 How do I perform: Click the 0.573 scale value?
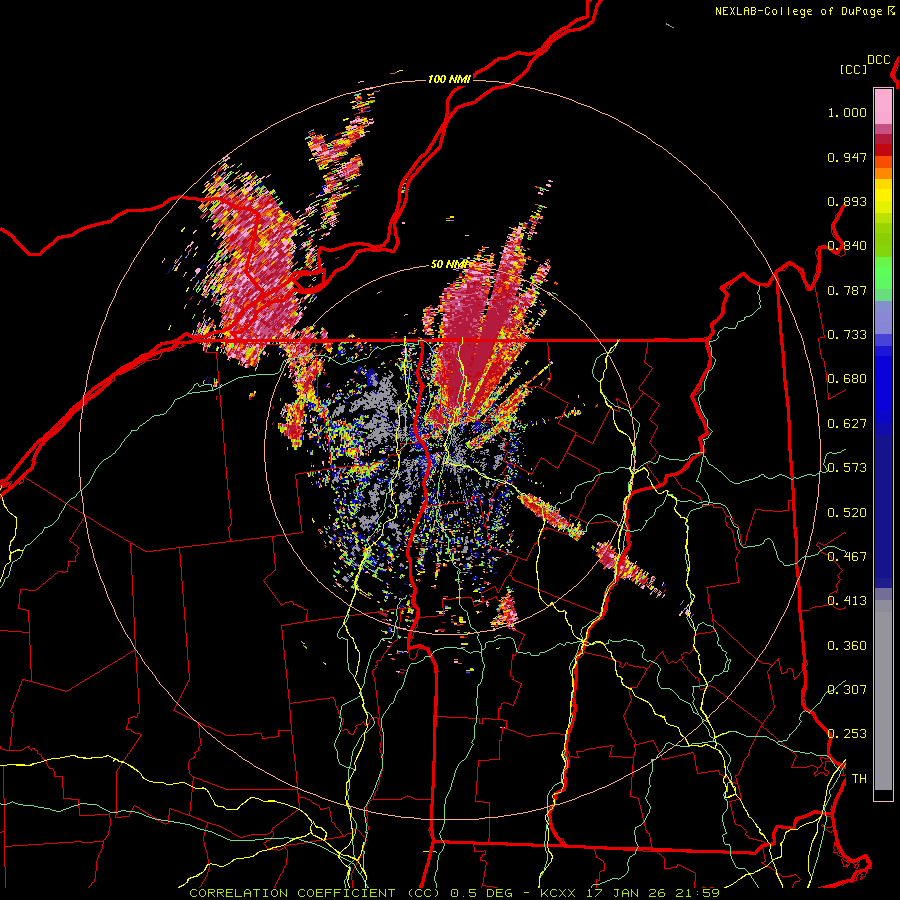tap(847, 468)
